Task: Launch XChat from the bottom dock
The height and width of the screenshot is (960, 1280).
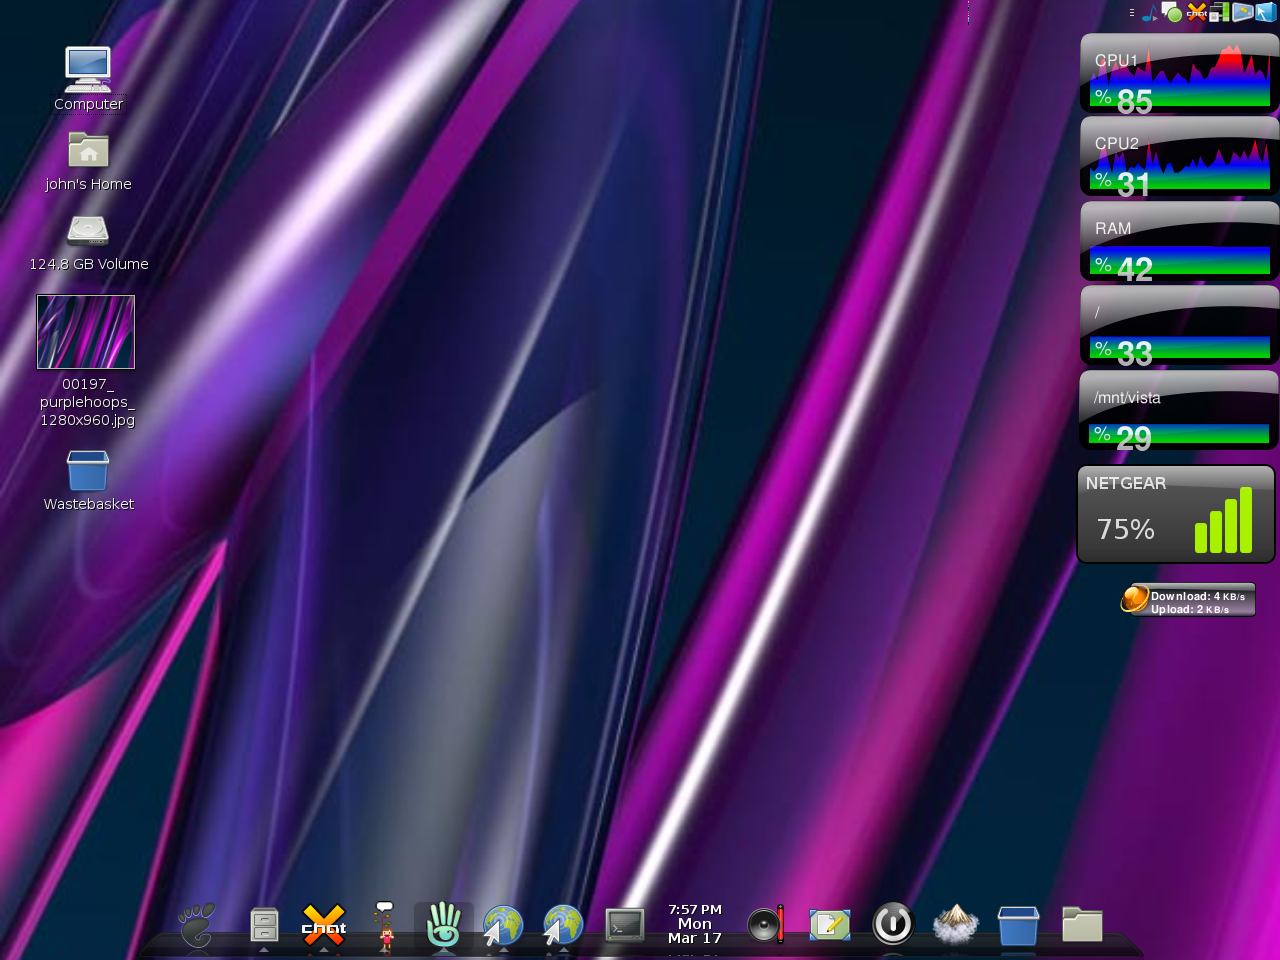Action: (x=324, y=925)
